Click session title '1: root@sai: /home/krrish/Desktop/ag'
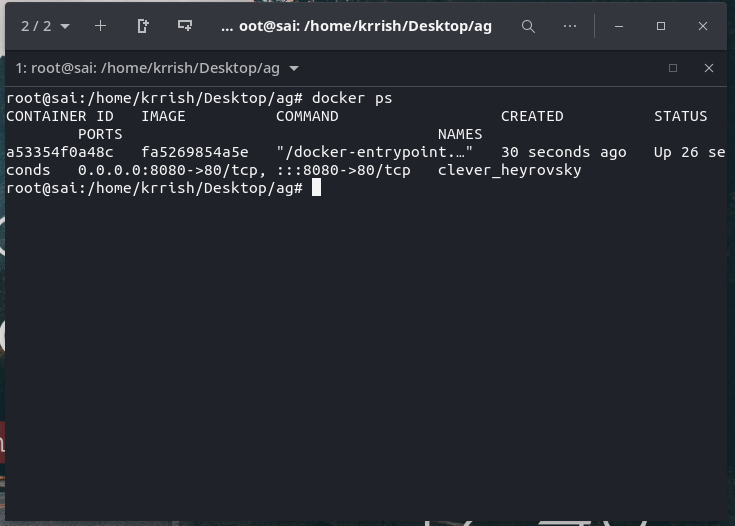Screen dimensions: 735x526 [148, 68]
